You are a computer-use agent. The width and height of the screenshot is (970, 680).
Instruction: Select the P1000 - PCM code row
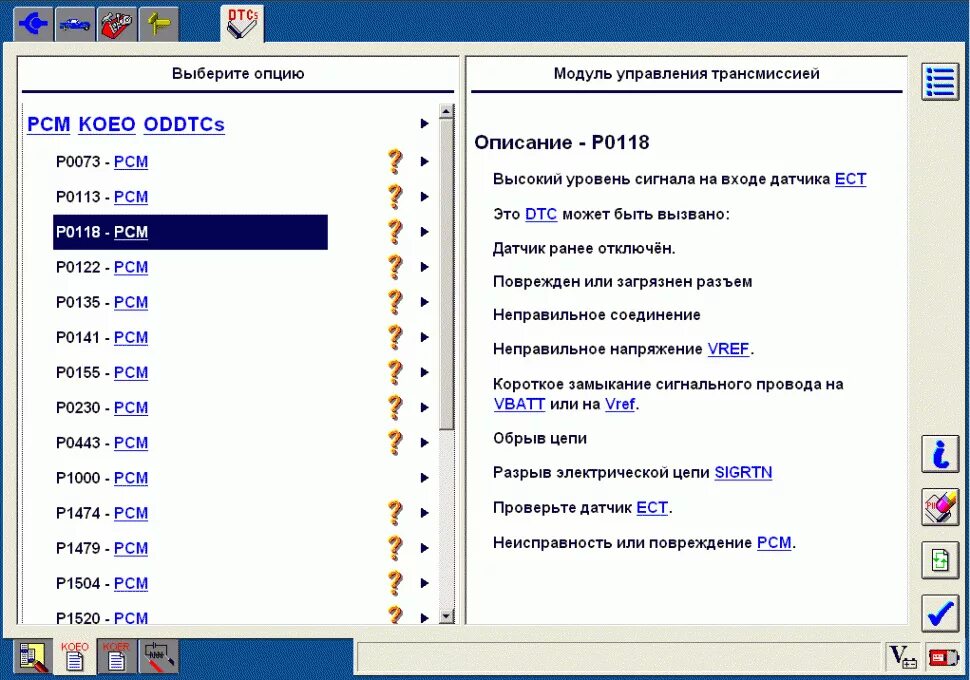(x=102, y=478)
